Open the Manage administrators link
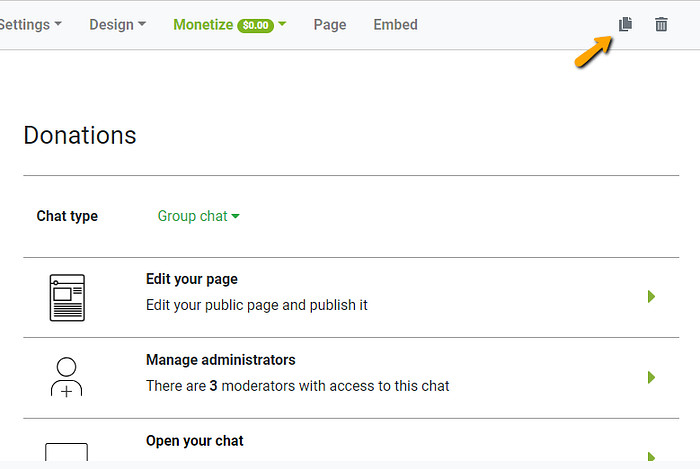 [x=221, y=360]
